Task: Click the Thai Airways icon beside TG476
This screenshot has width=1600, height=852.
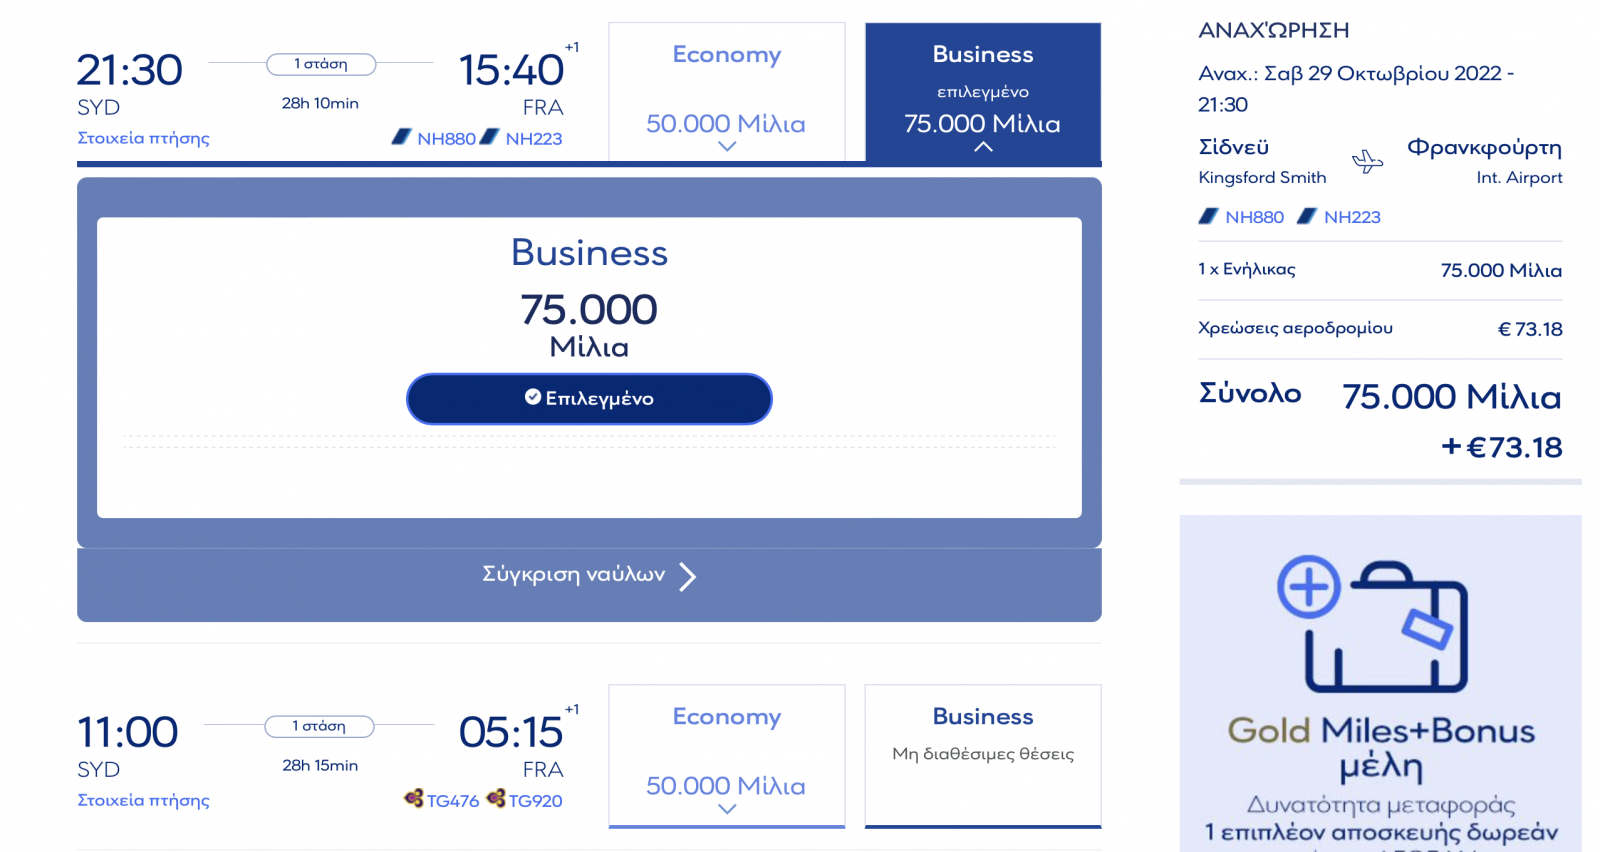Action: coord(414,798)
